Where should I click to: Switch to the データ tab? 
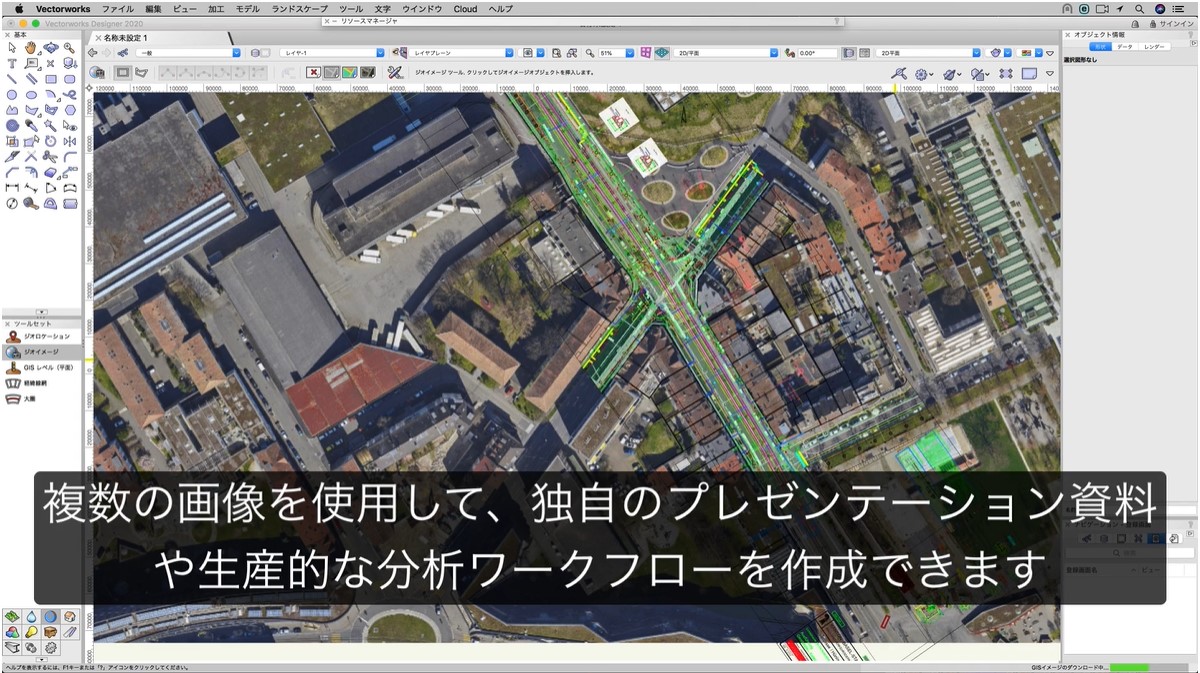point(1125,46)
